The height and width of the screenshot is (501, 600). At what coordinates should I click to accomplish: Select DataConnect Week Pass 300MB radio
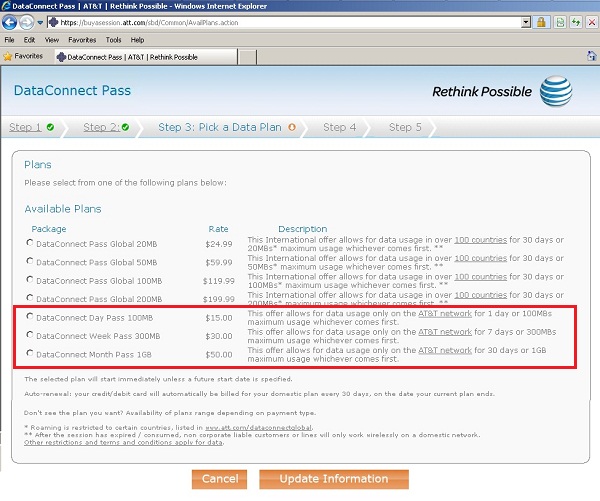pyautogui.click(x=29, y=335)
